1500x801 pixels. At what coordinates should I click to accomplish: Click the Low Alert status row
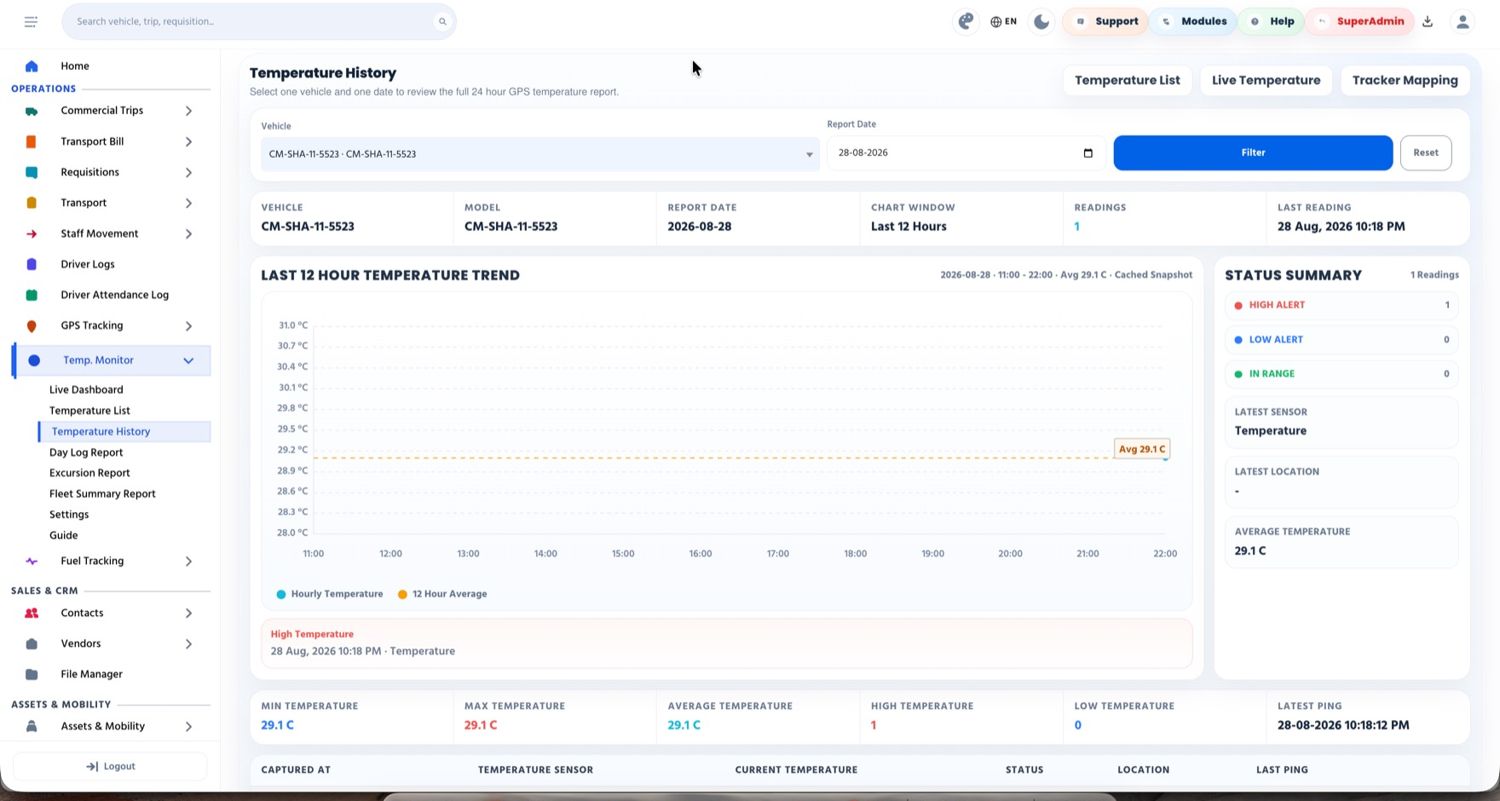coord(1341,340)
